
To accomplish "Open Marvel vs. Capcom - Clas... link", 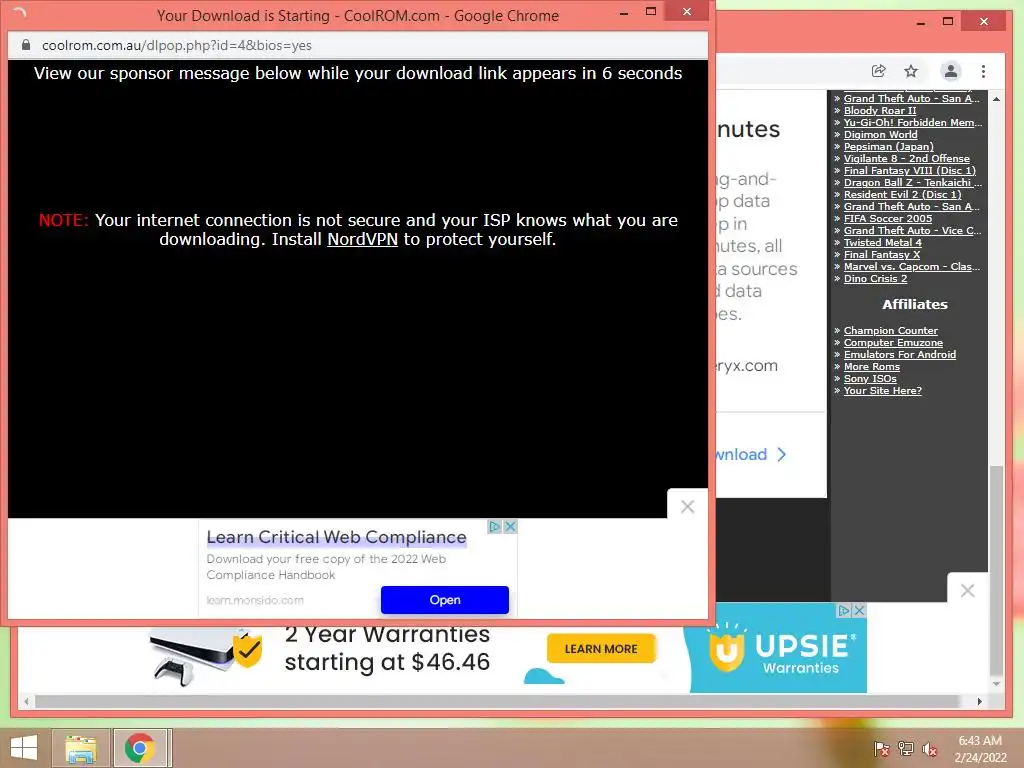I will (912, 266).
